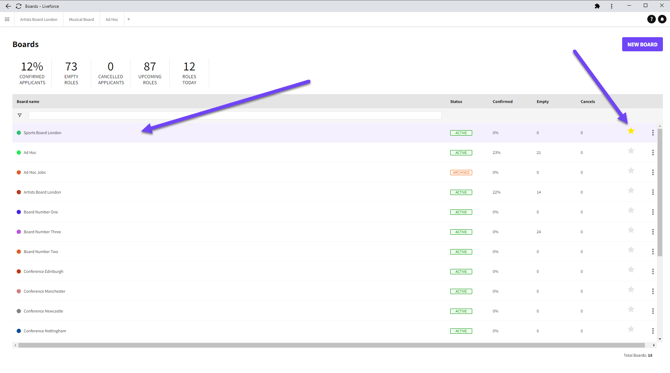Open the options menu for Conference Nottingham
Image resolution: width=670 pixels, height=373 pixels.
(652, 331)
